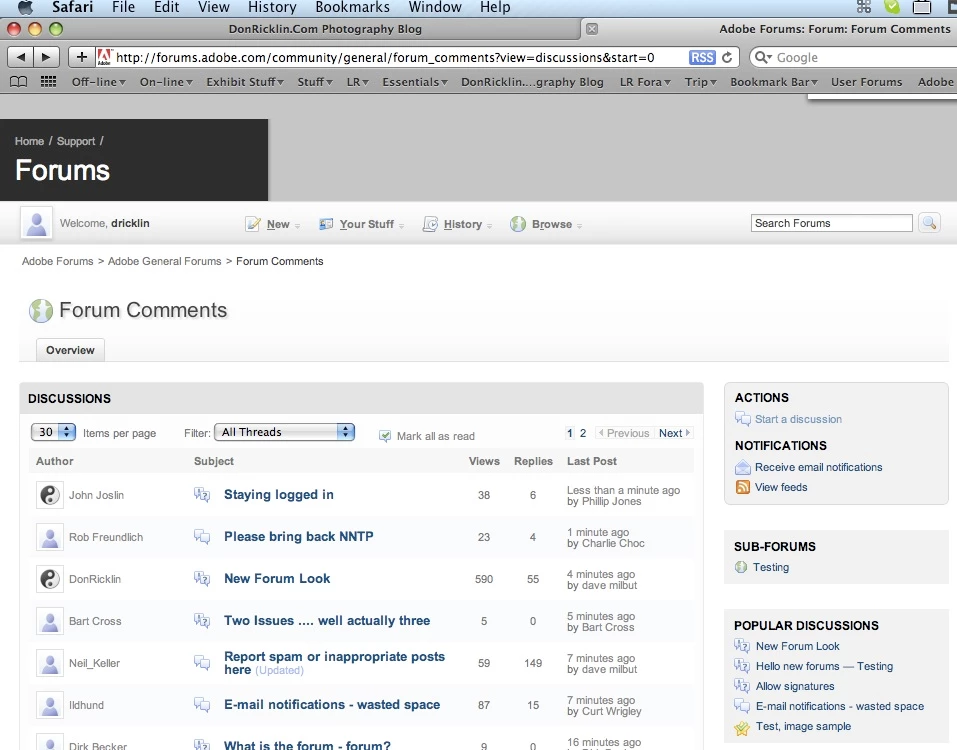Open E-mail notifications - wasted space thread

coord(332,704)
